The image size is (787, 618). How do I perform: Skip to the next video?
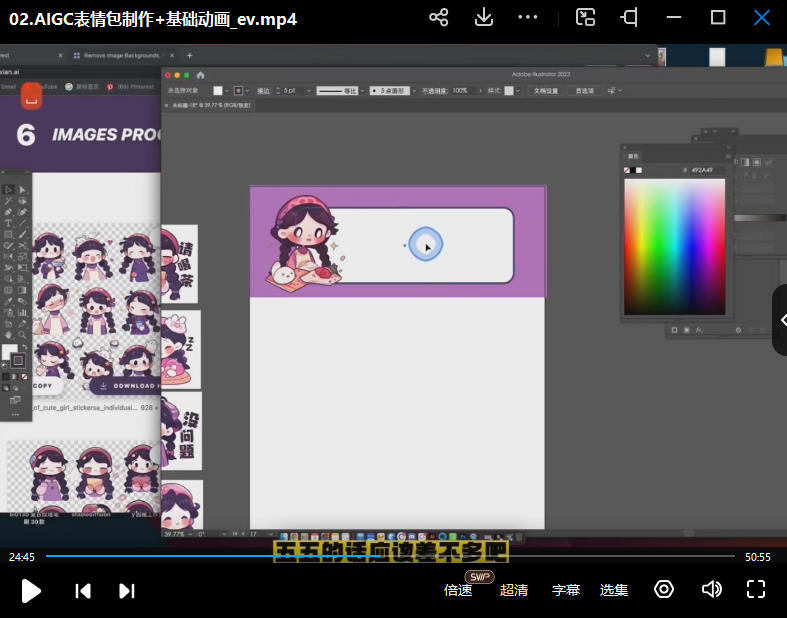(126, 590)
